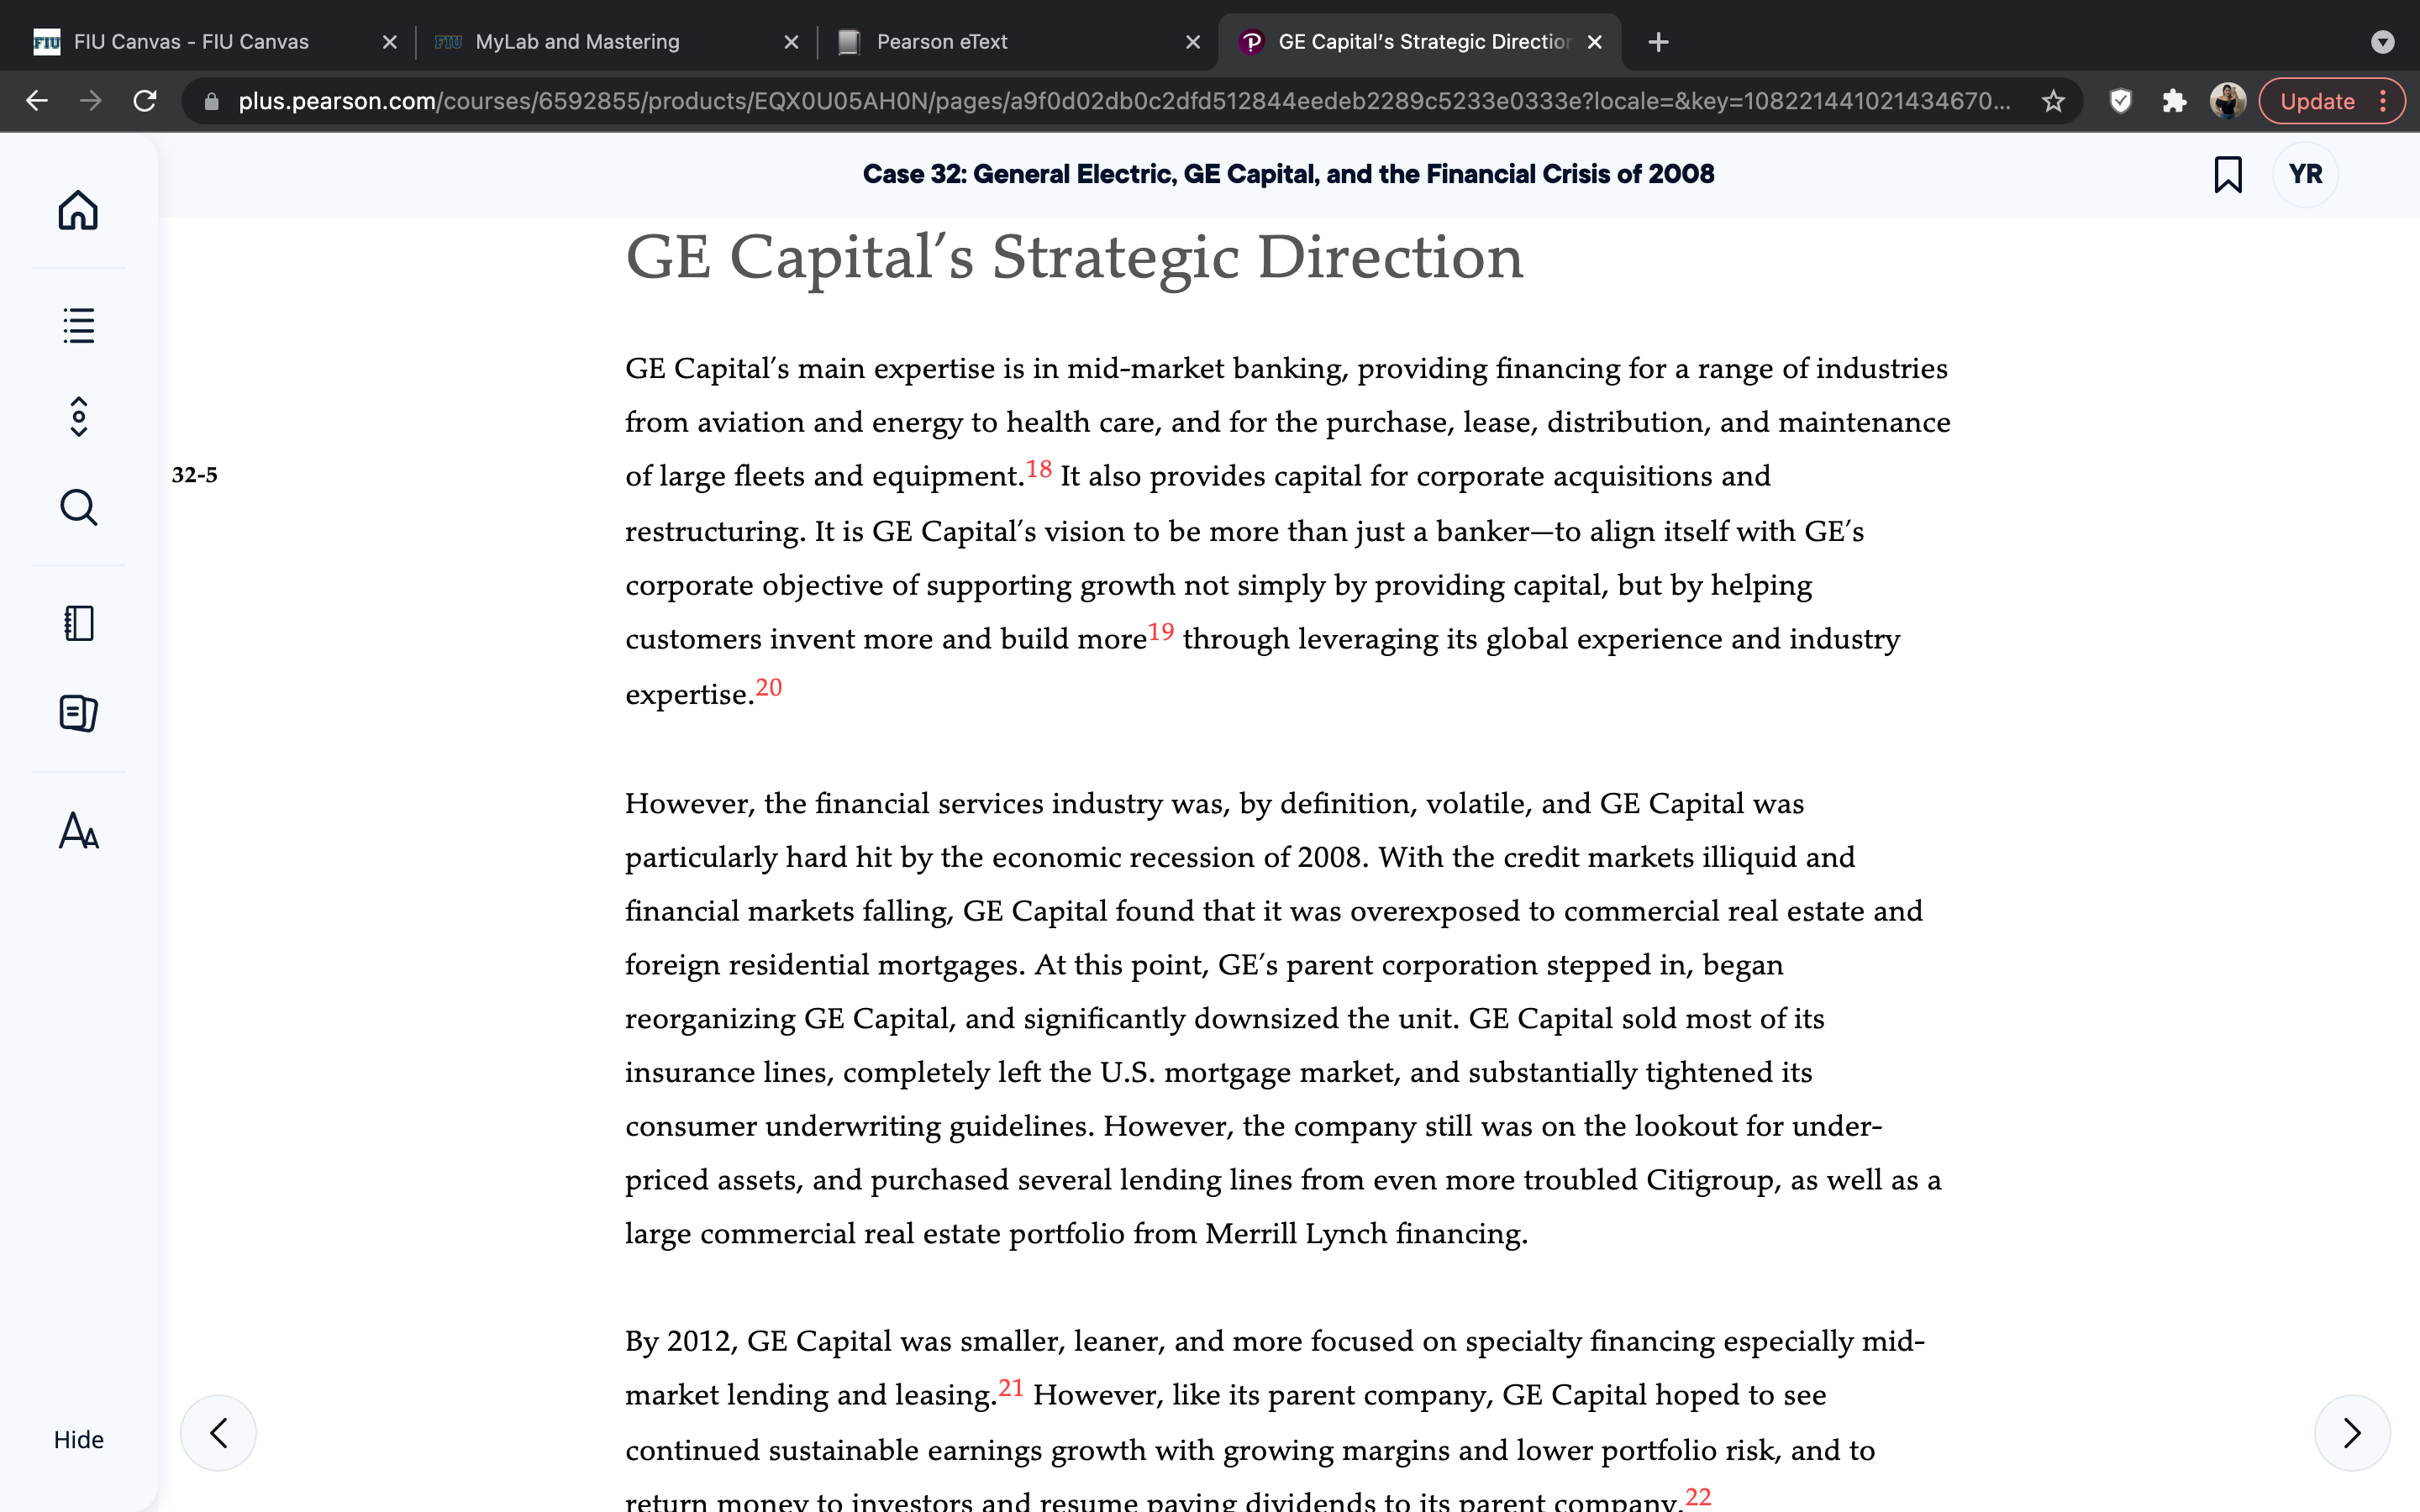Open the page navigation up-down icon
Screen dimensions: 2420x1512
click(x=78, y=416)
